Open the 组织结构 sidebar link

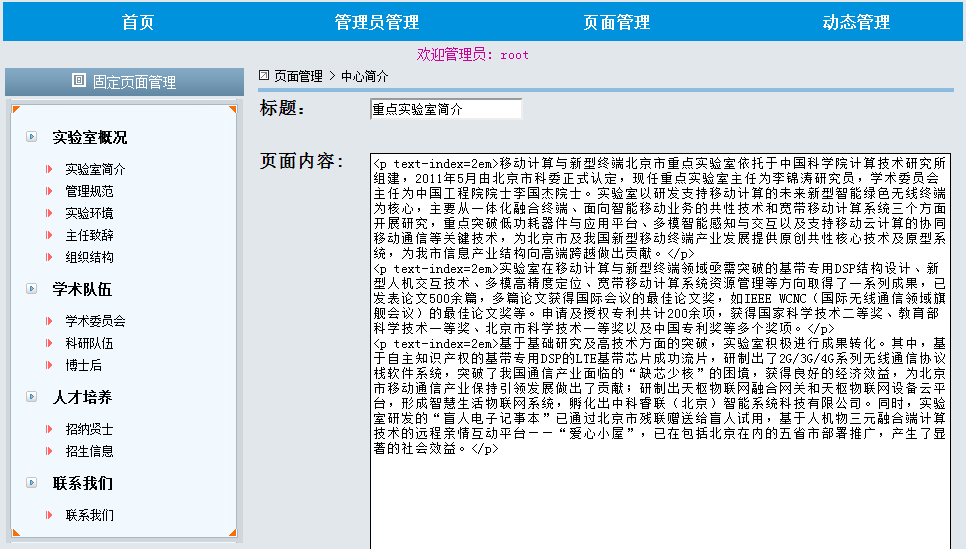pyautogui.click(x=89, y=257)
